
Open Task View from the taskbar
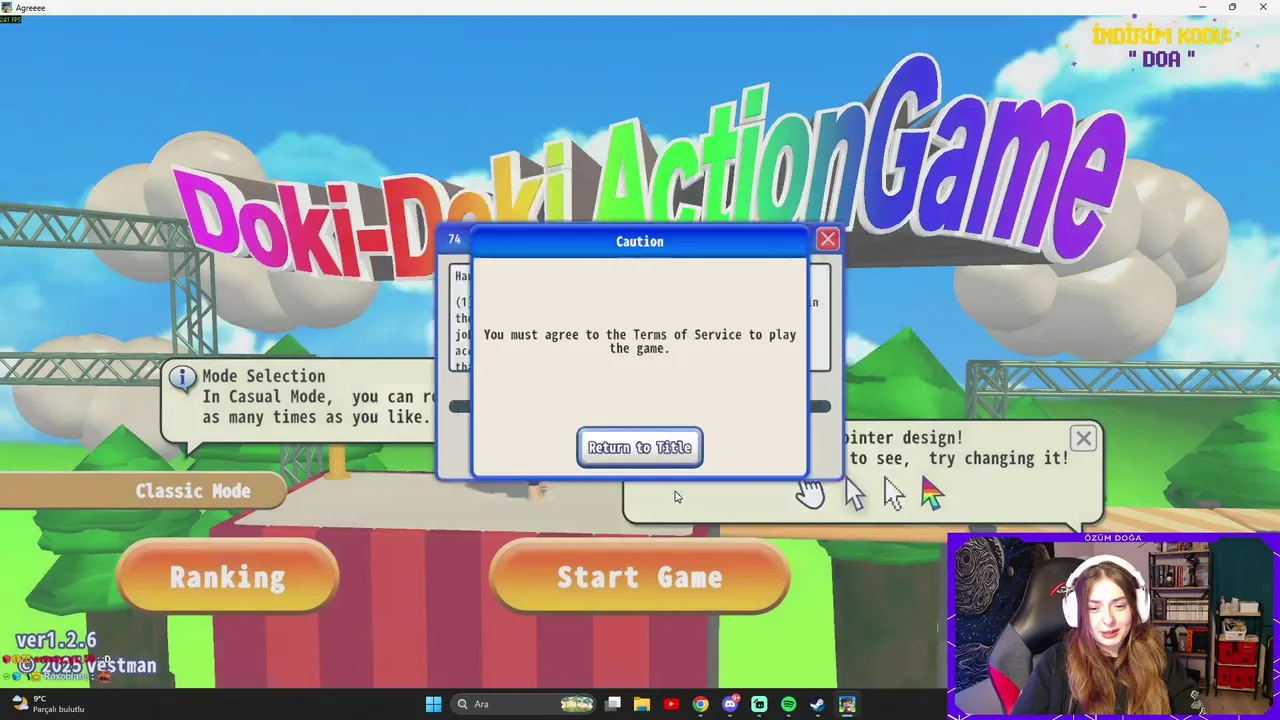613,704
